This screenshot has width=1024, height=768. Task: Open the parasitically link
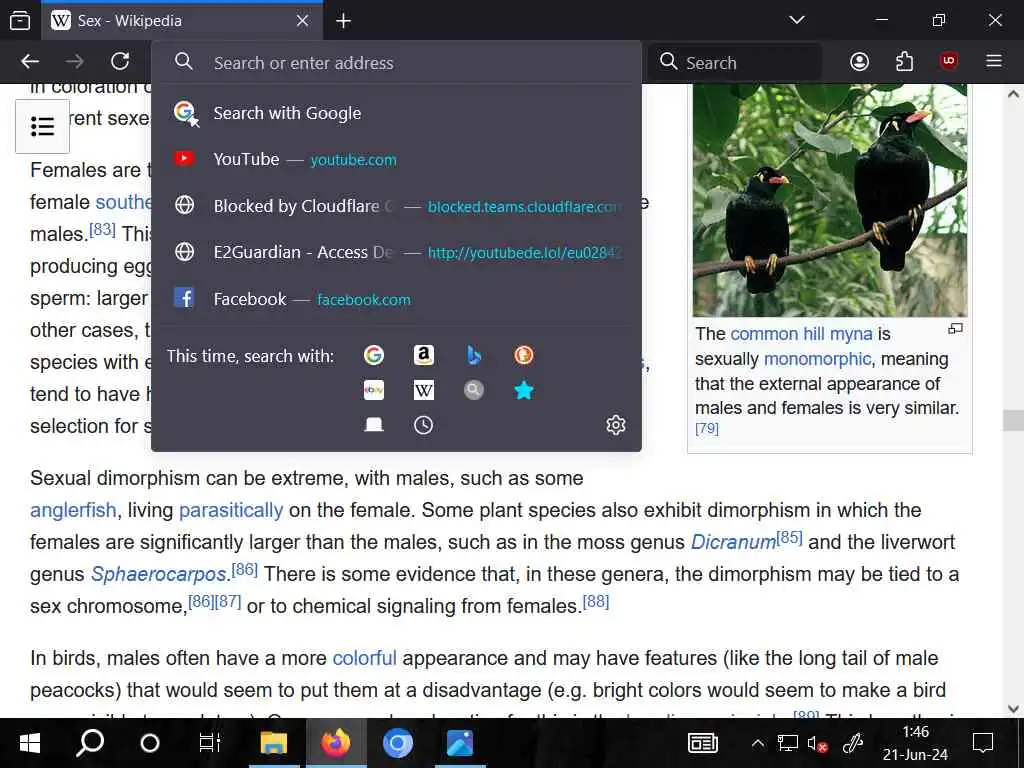click(231, 510)
